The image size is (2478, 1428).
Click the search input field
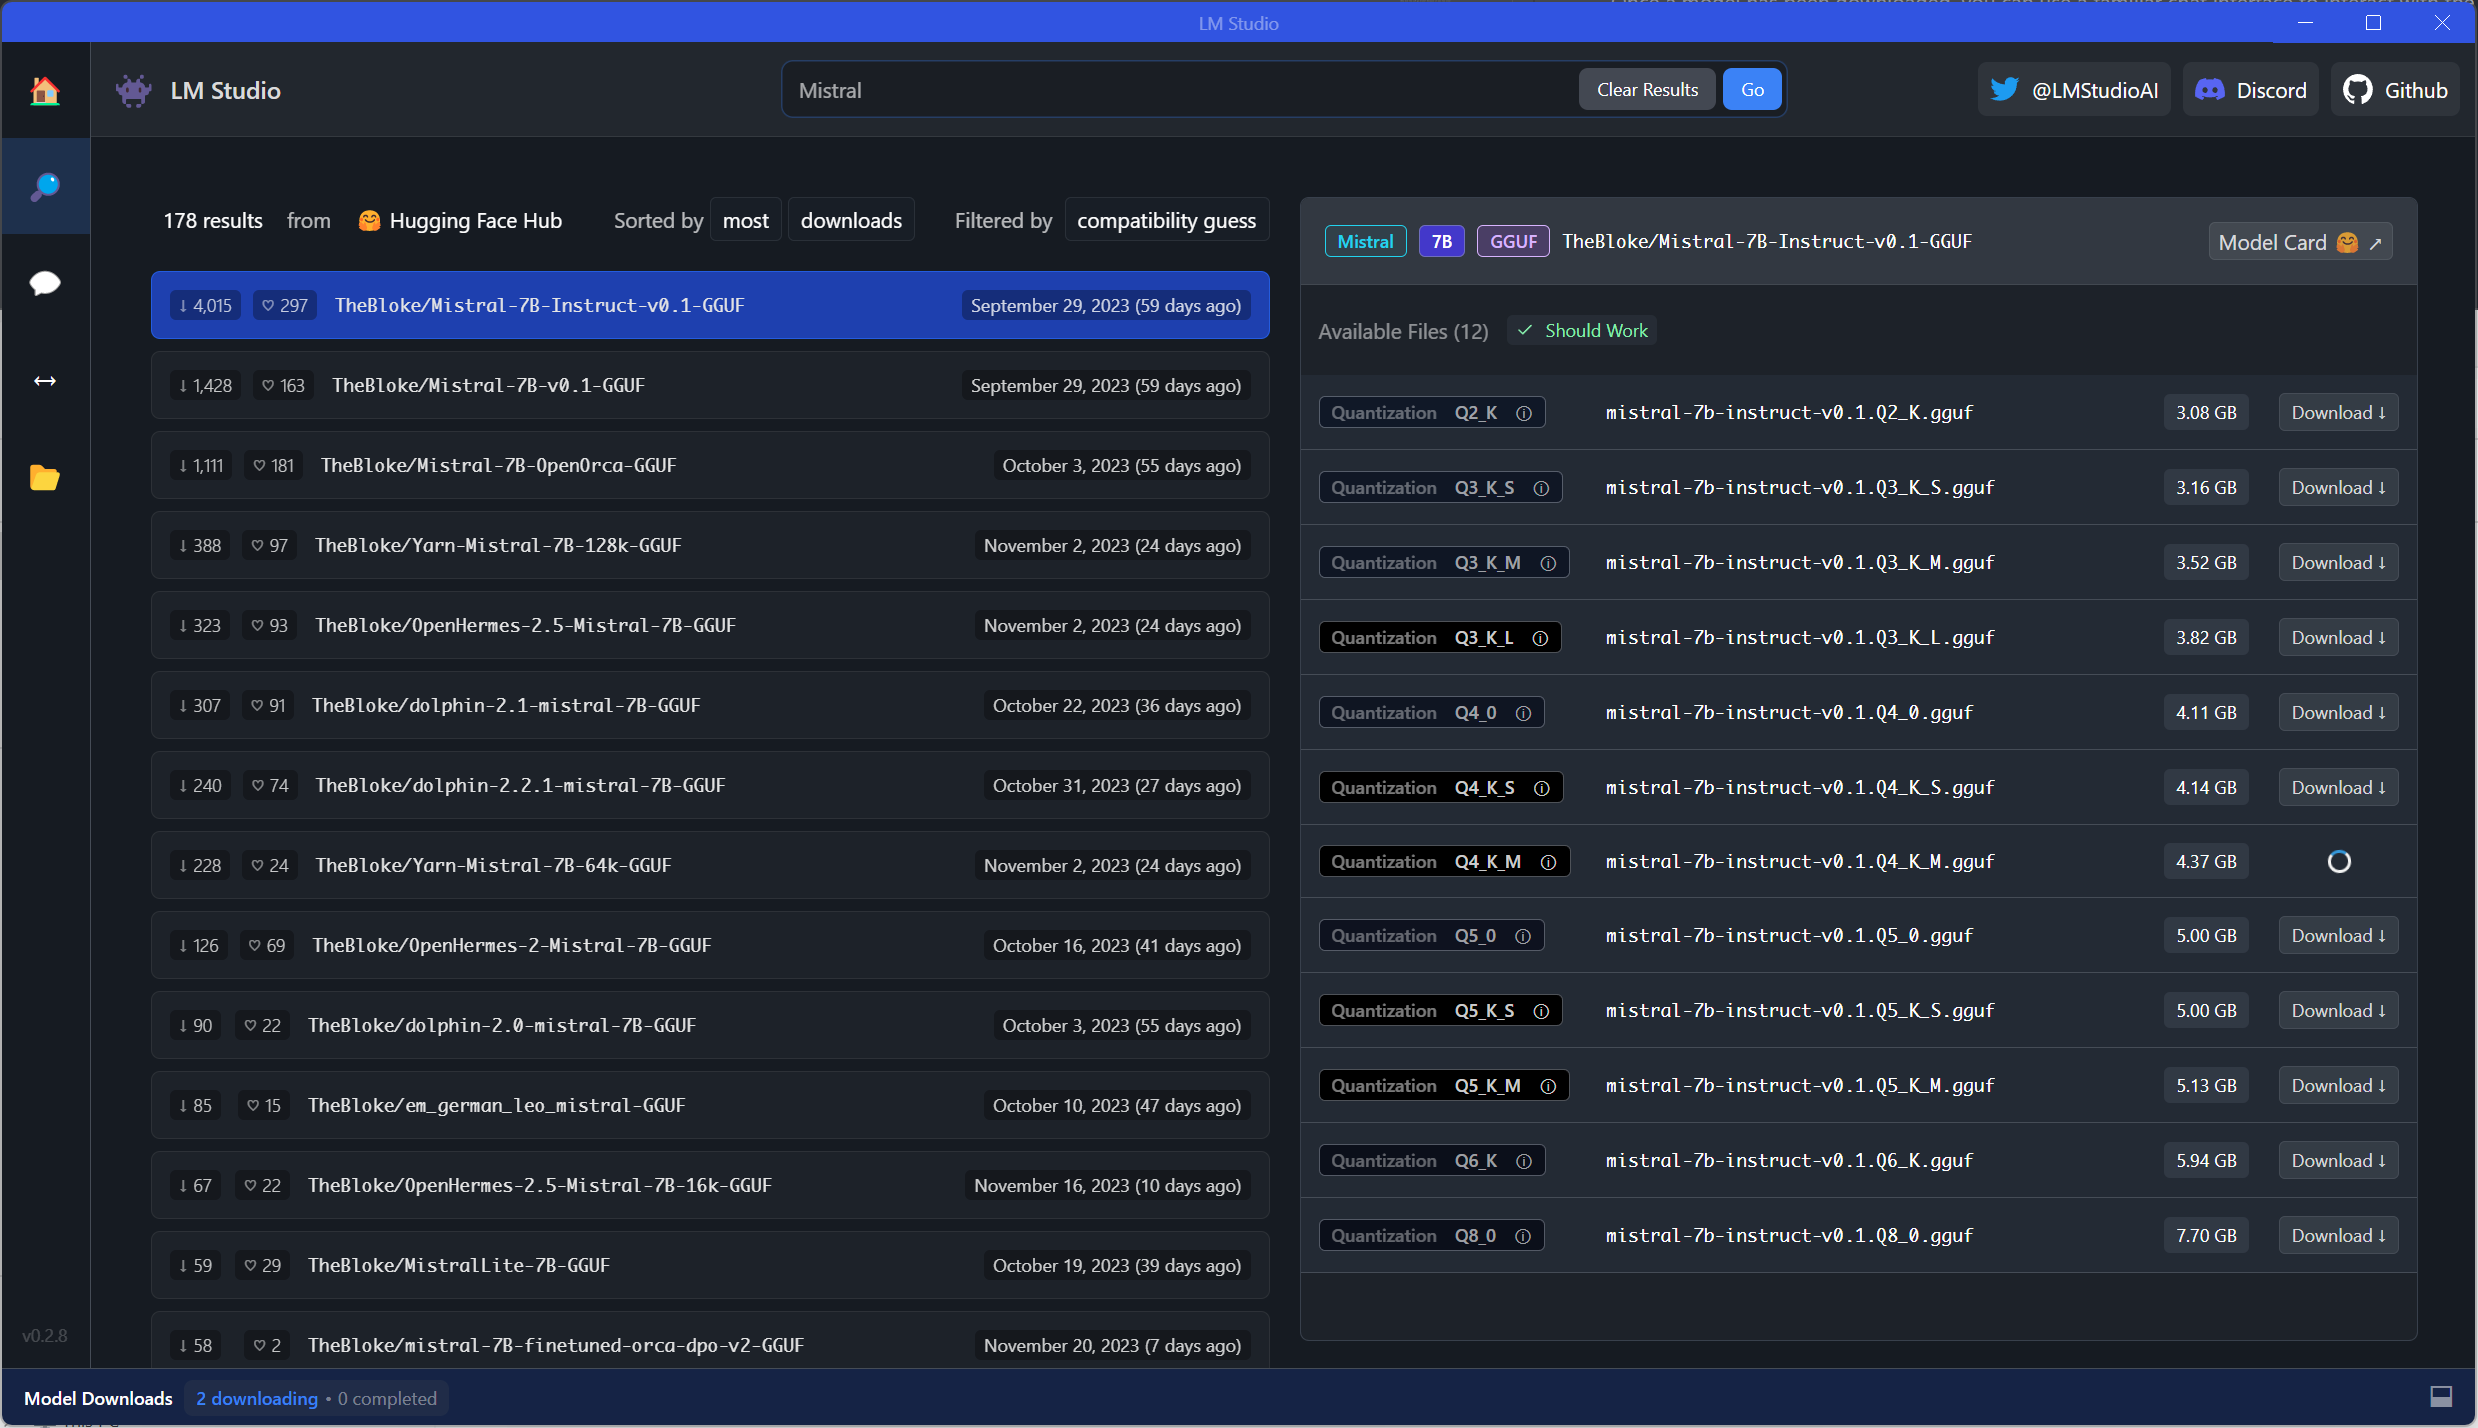pyautogui.click(x=1178, y=89)
